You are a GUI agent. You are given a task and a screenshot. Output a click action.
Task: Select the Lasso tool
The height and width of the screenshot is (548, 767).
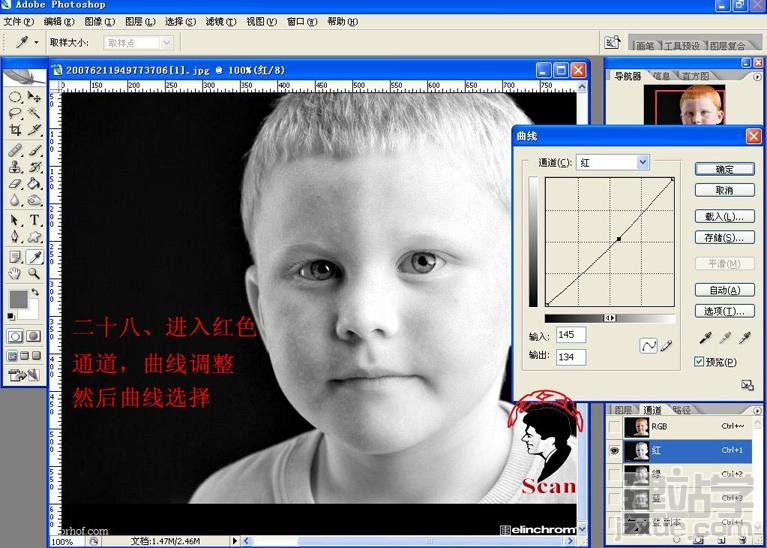(15, 114)
